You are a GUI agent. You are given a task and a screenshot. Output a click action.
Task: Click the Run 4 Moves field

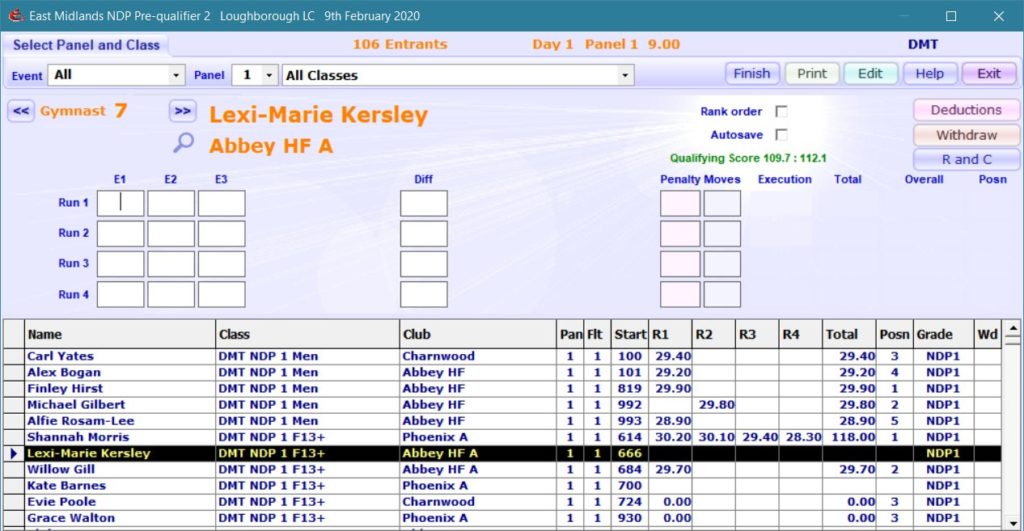pyautogui.click(x=722, y=295)
